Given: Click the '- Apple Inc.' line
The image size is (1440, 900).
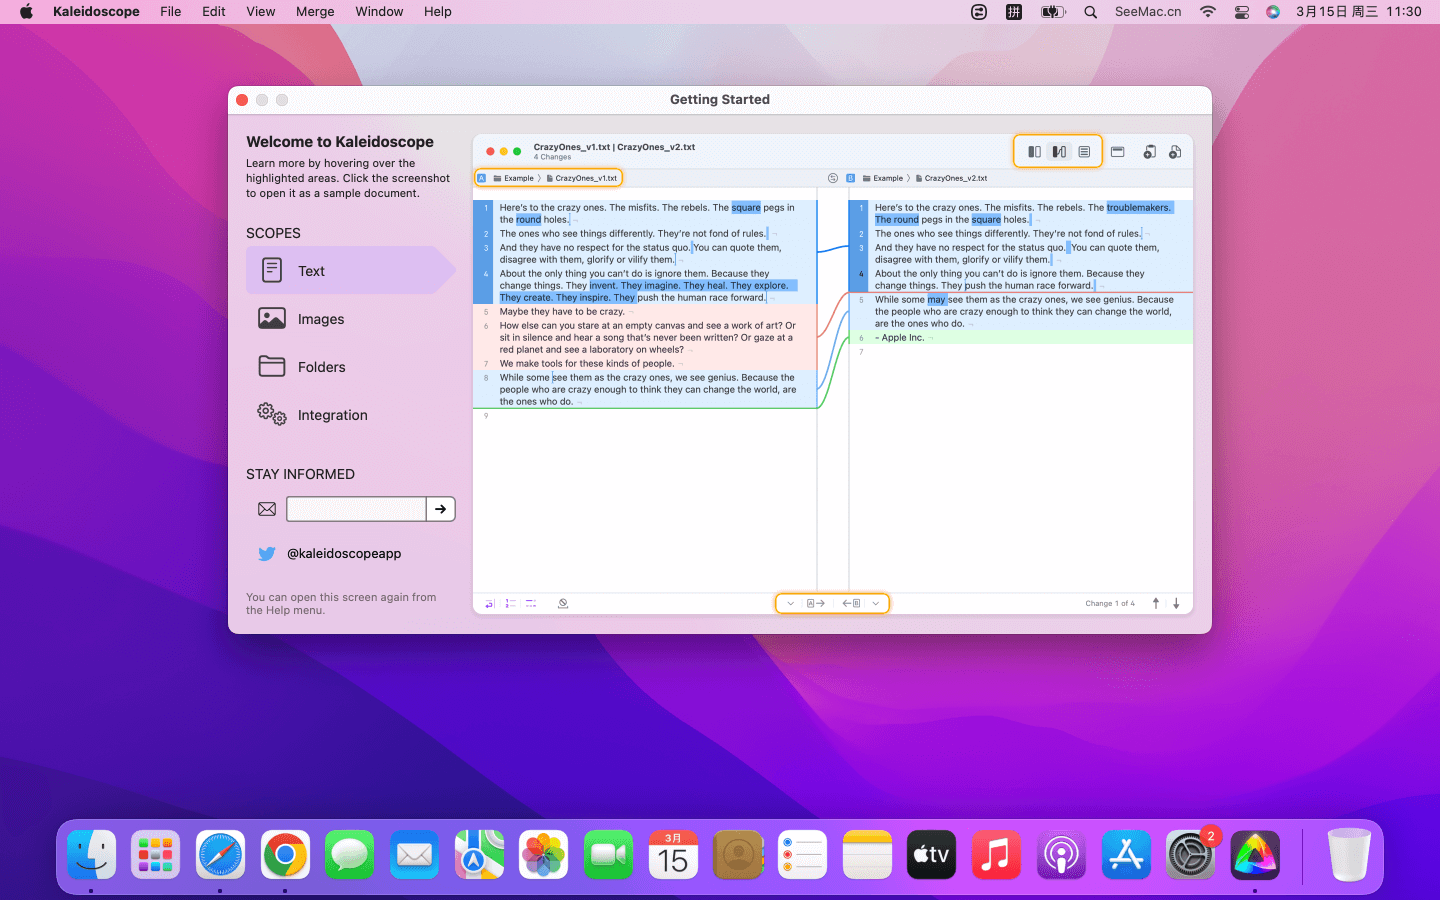Looking at the screenshot, I should [899, 337].
